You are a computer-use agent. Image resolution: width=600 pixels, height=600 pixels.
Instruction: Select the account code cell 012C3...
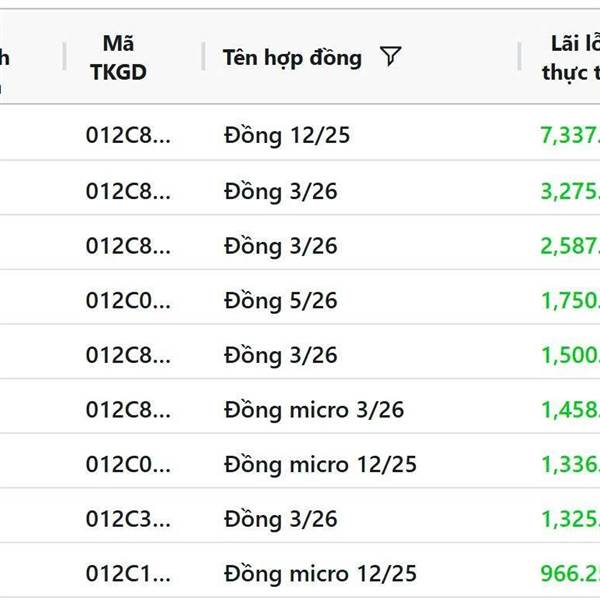pos(128,519)
